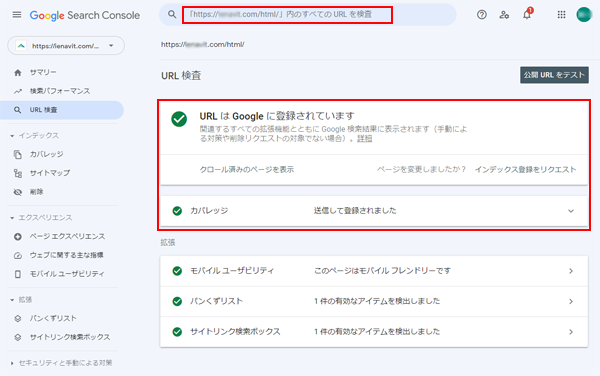Open パンくずリスト row arrow
The height and width of the screenshot is (376, 600).
click(x=571, y=301)
